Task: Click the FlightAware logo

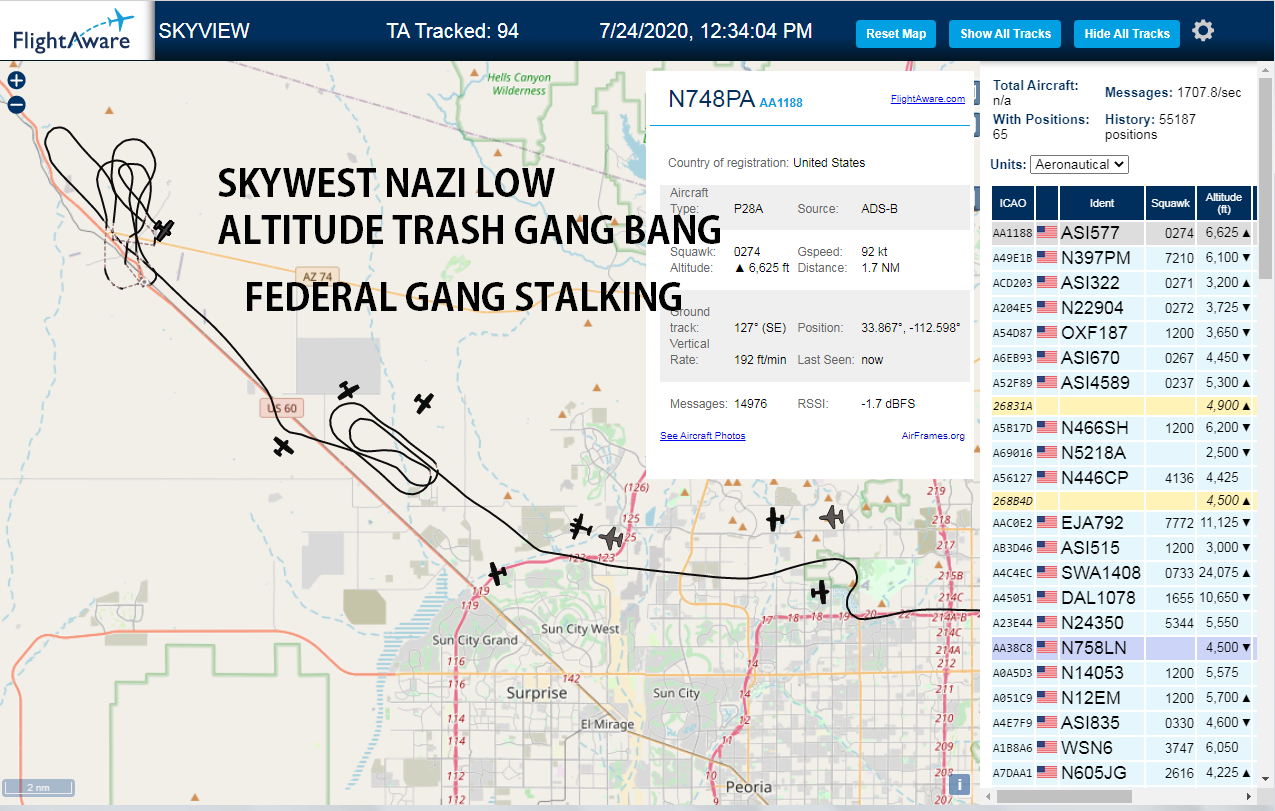Action: pyautogui.click(x=75, y=31)
